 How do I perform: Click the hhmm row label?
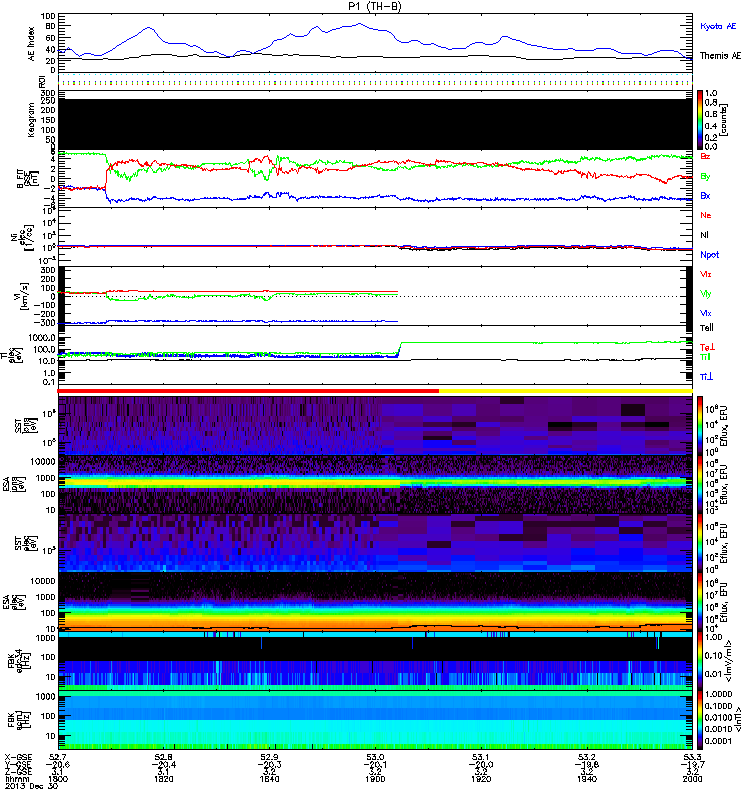[17, 779]
